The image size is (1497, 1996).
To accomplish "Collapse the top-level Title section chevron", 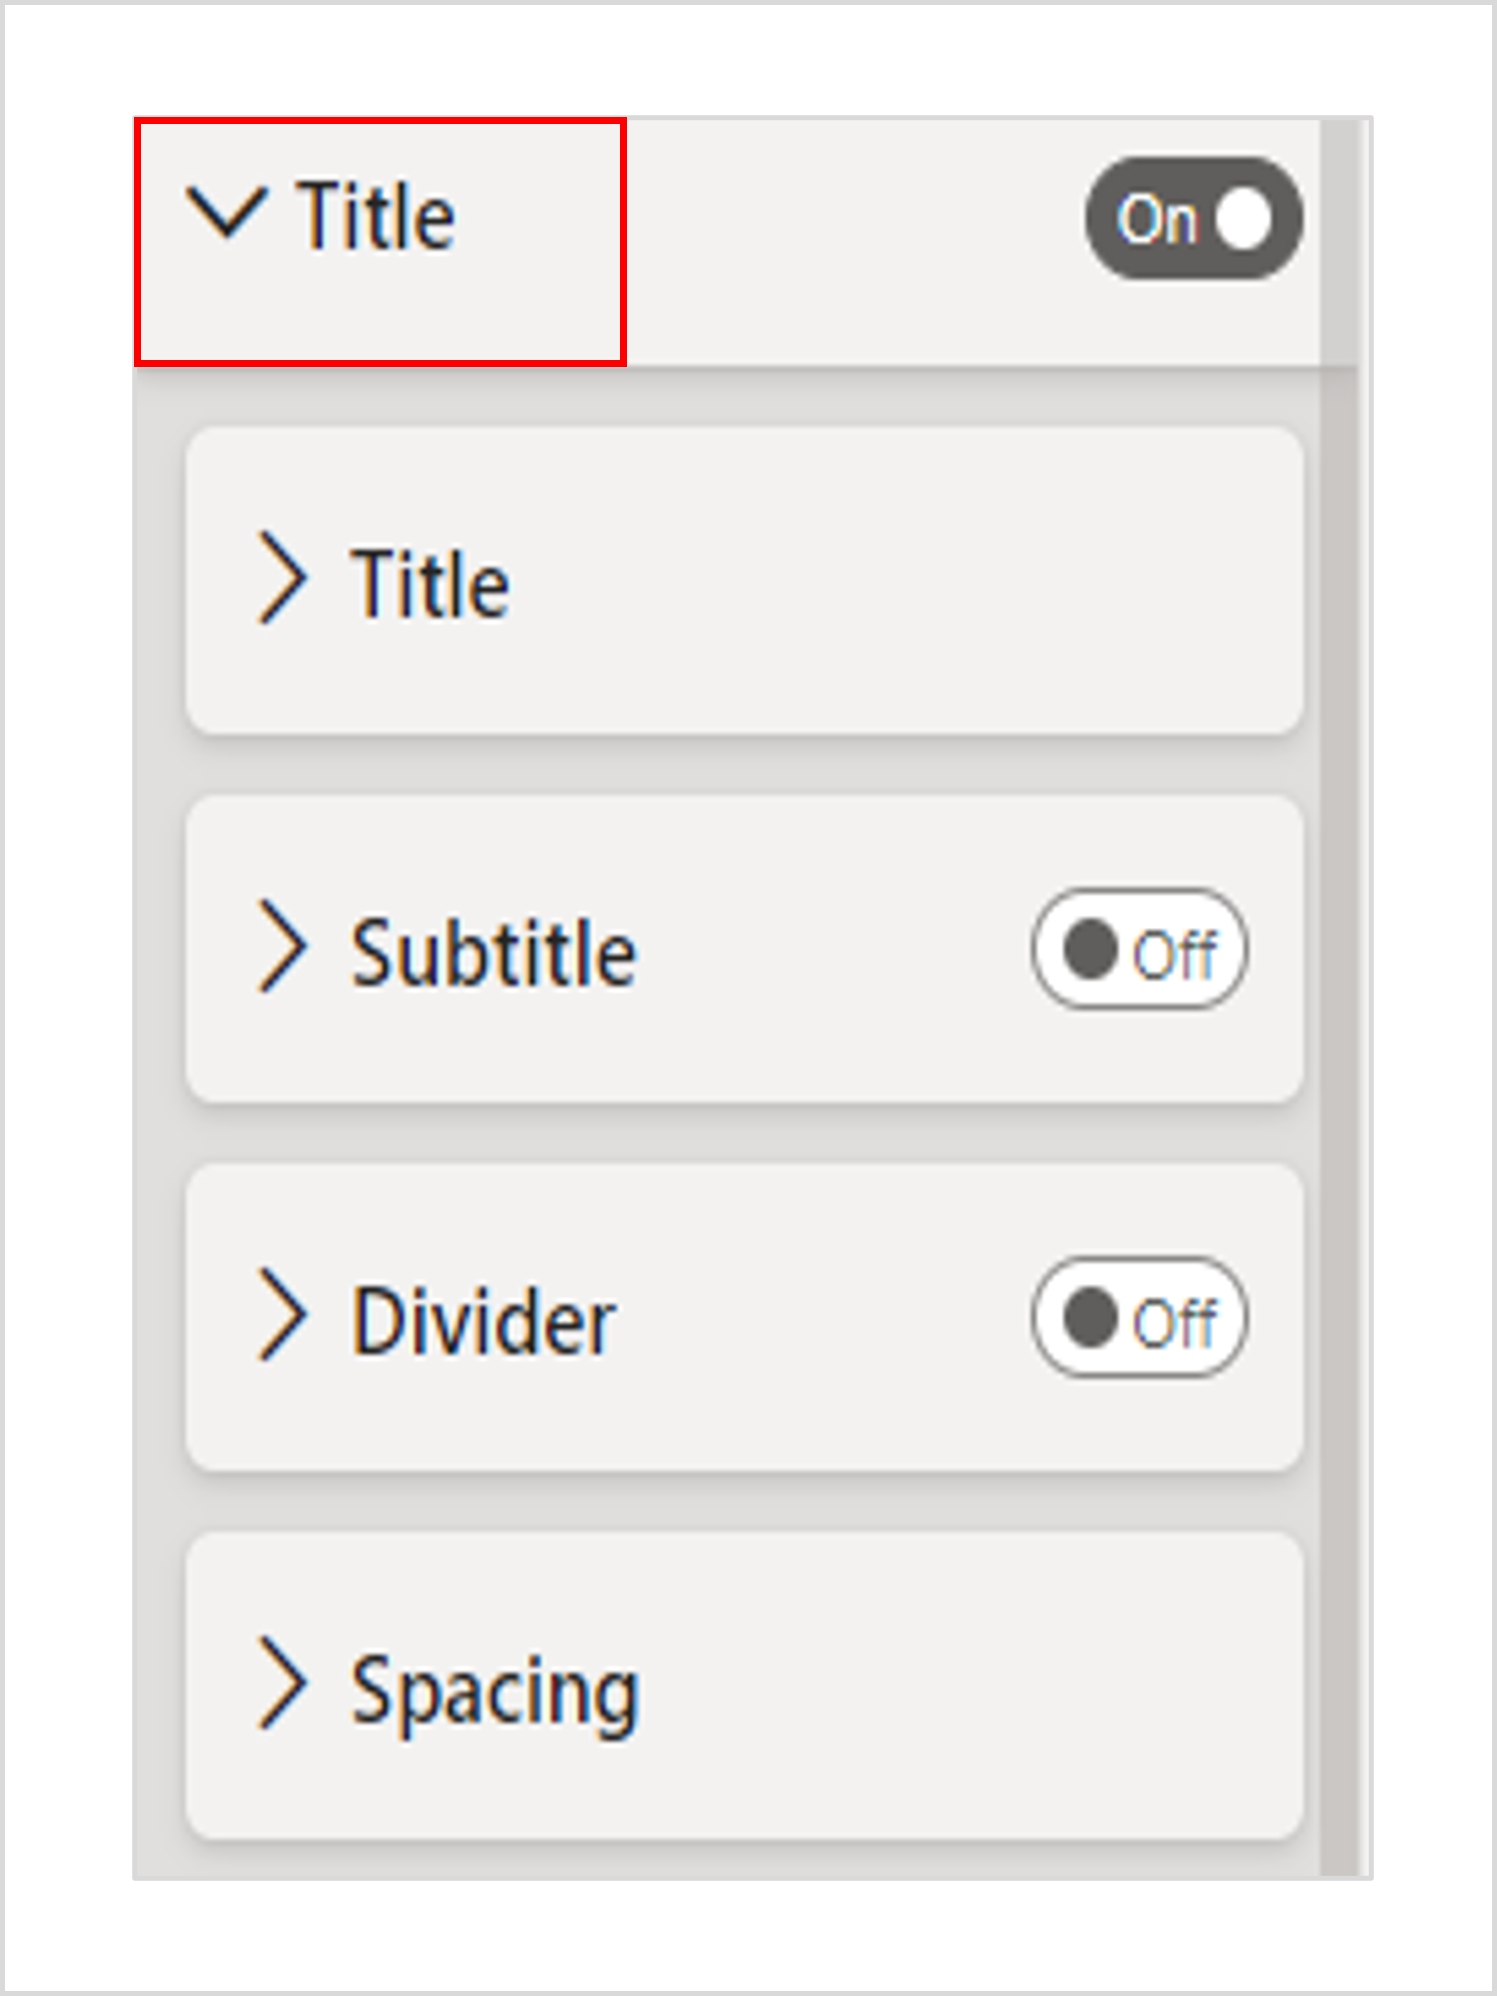I will pos(227,212).
